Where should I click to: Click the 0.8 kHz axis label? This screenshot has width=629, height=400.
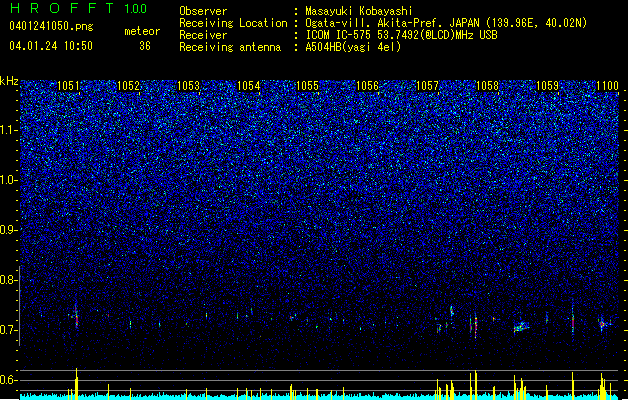click(x=8, y=280)
